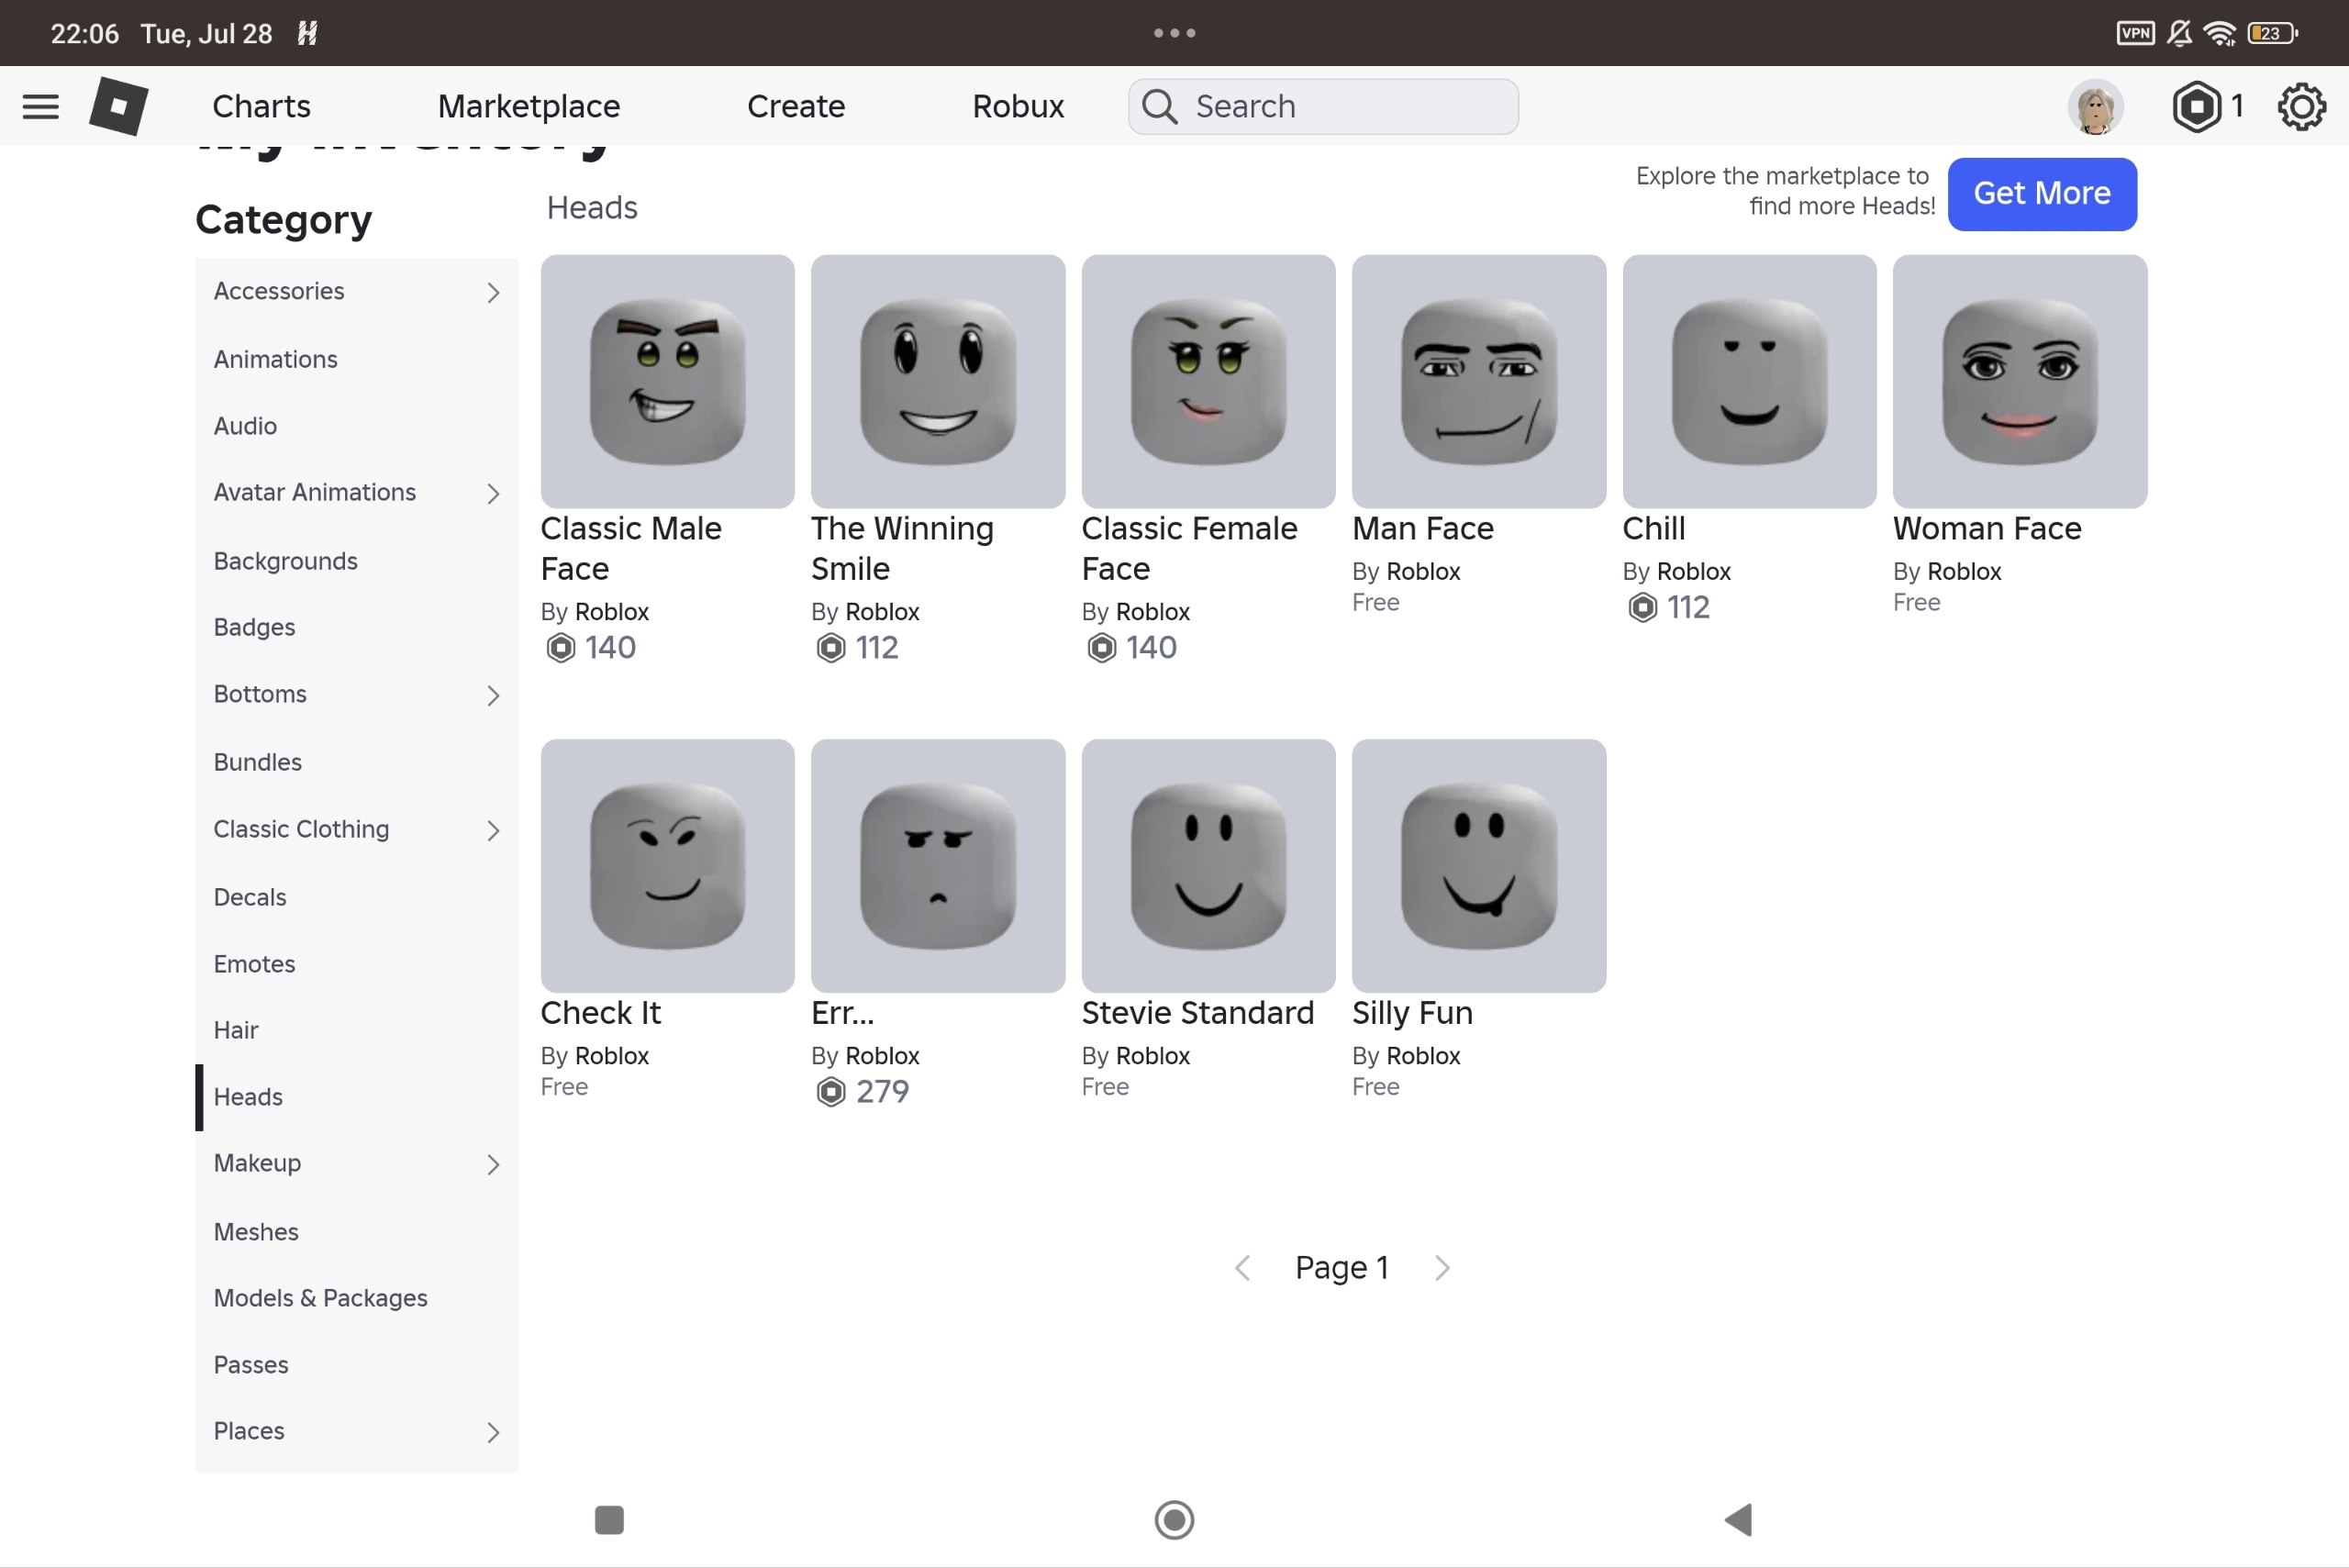This screenshot has height=1568, width=2349.
Task: Expand the Avatar Animations chevron
Action: pos(493,493)
